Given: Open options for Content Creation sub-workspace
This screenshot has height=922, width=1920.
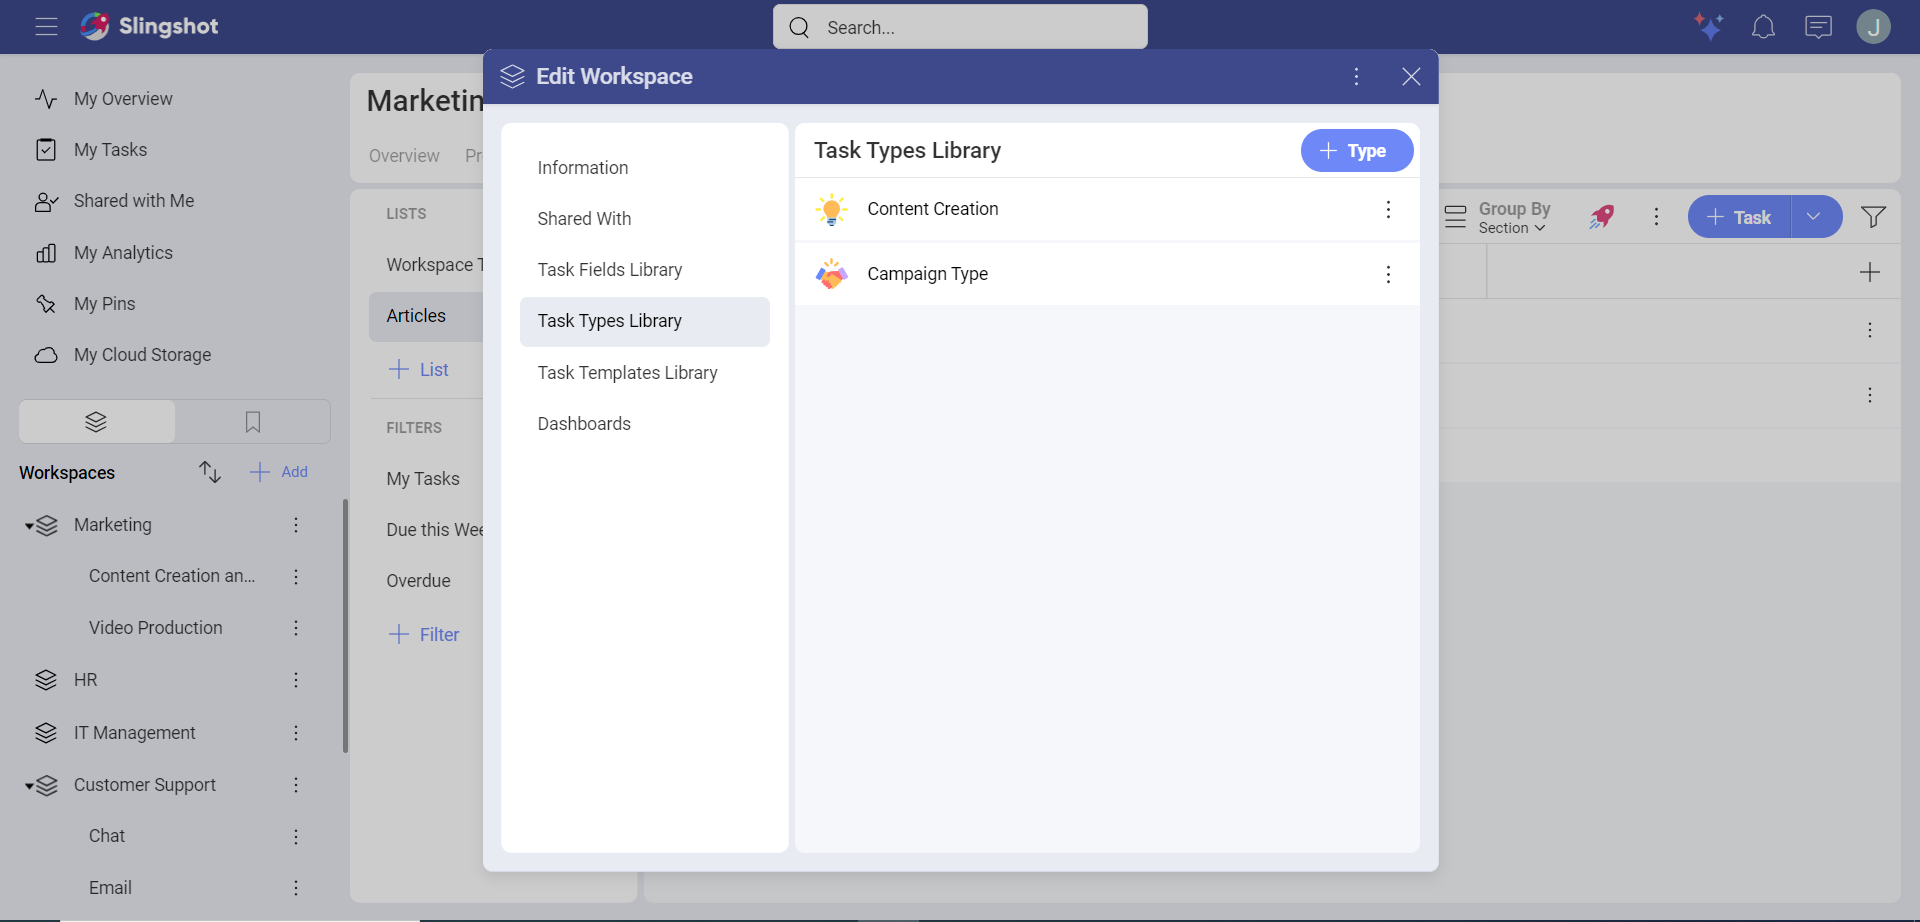Looking at the screenshot, I should [x=296, y=576].
